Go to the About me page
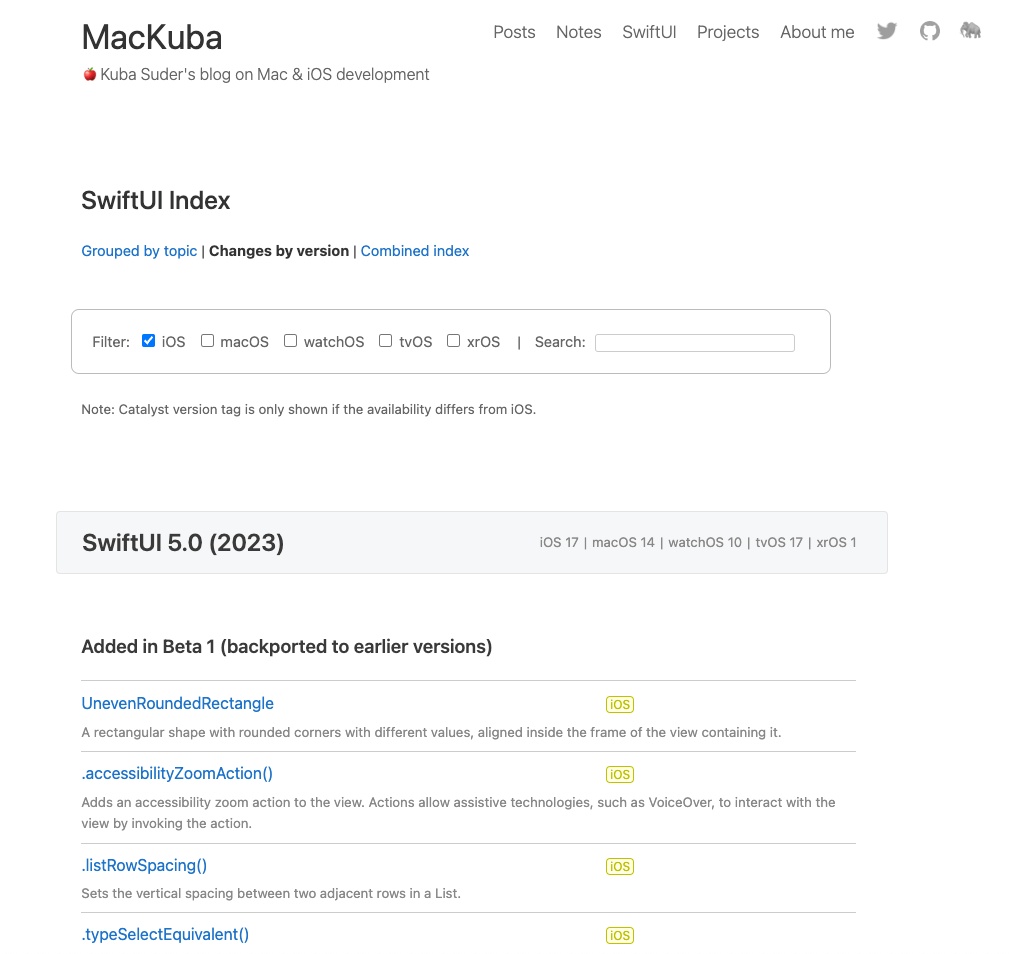The height and width of the screenshot is (954, 1014). pyautogui.click(x=816, y=32)
